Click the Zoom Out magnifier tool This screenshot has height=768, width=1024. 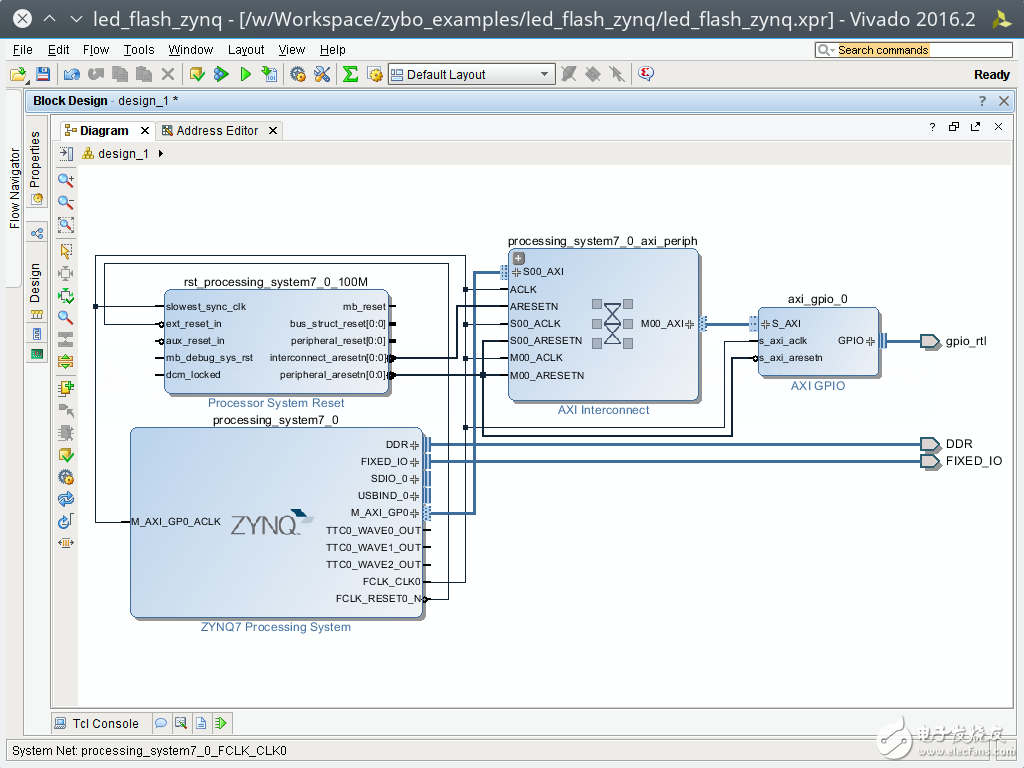[66, 203]
